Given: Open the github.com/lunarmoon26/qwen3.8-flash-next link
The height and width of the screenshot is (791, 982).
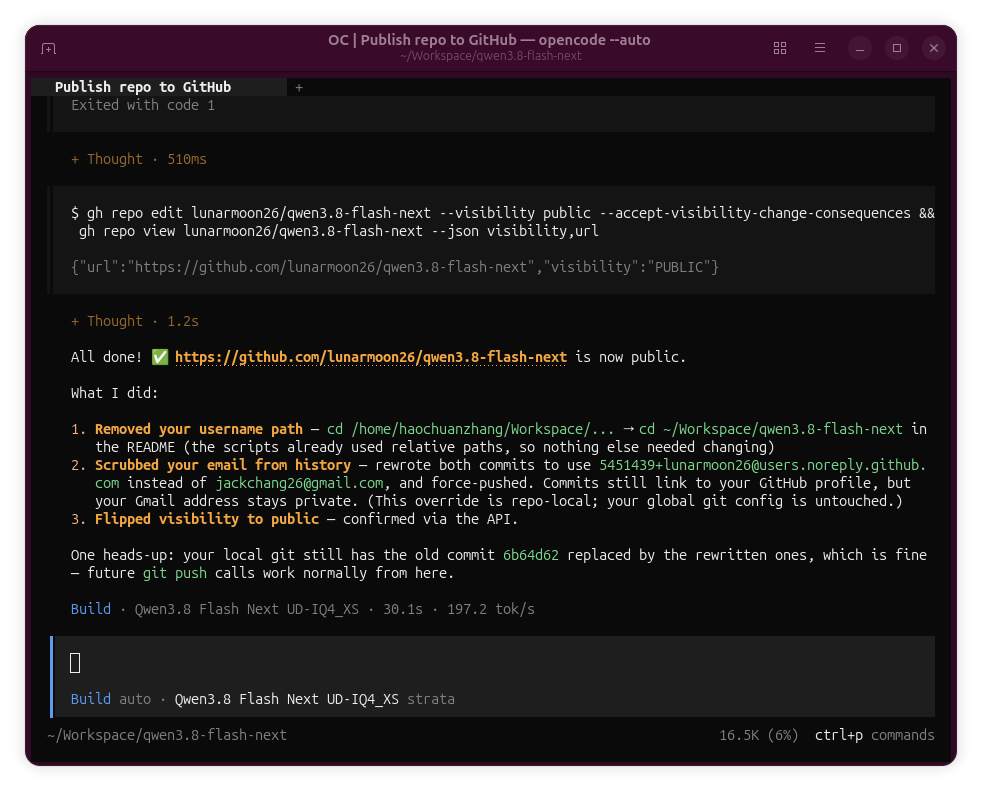Looking at the screenshot, I should tap(371, 357).
